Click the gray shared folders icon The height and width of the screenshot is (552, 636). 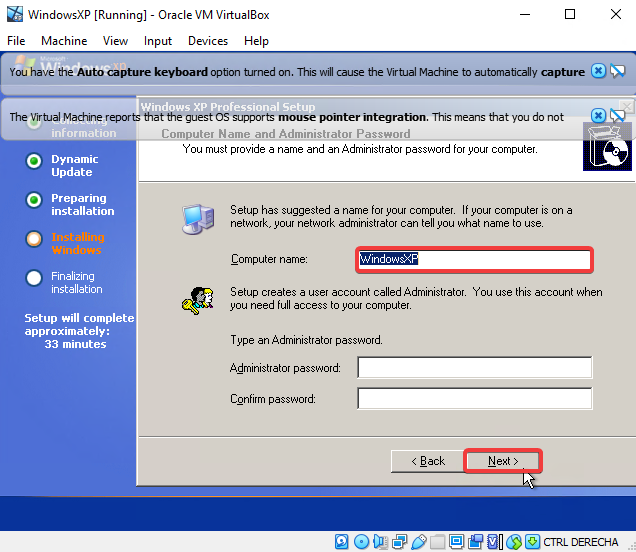[438, 541]
